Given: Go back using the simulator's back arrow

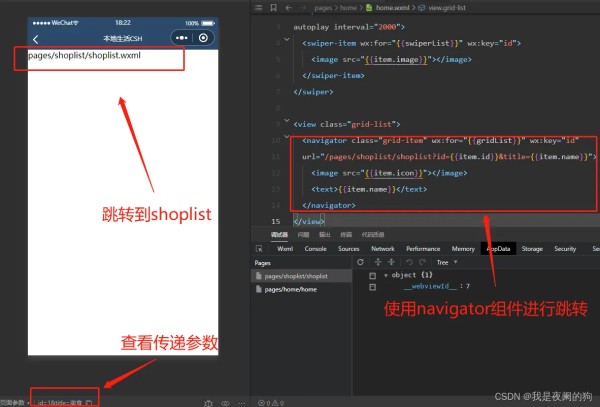Looking at the screenshot, I should (x=36, y=39).
